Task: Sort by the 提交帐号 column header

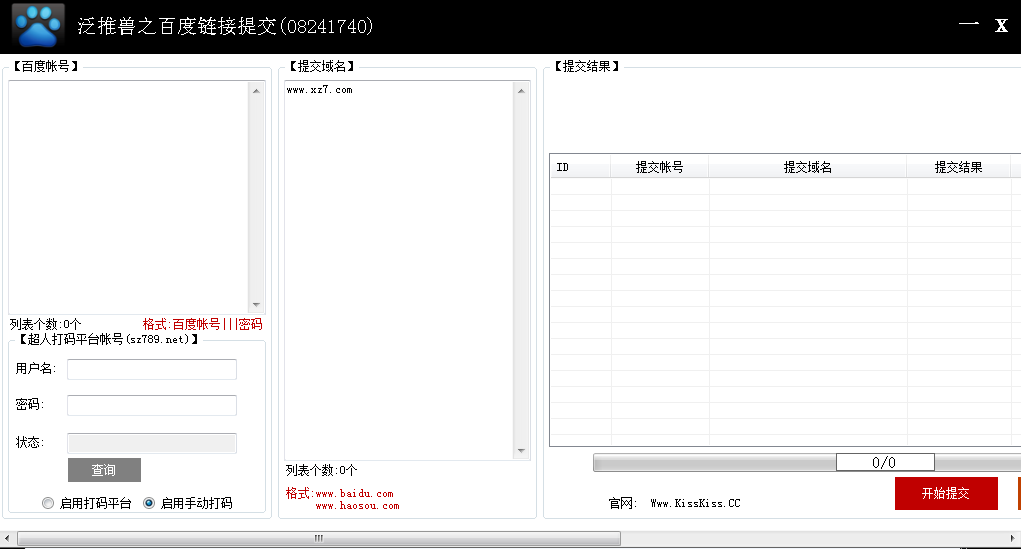Action: pyautogui.click(x=660, y=167)
